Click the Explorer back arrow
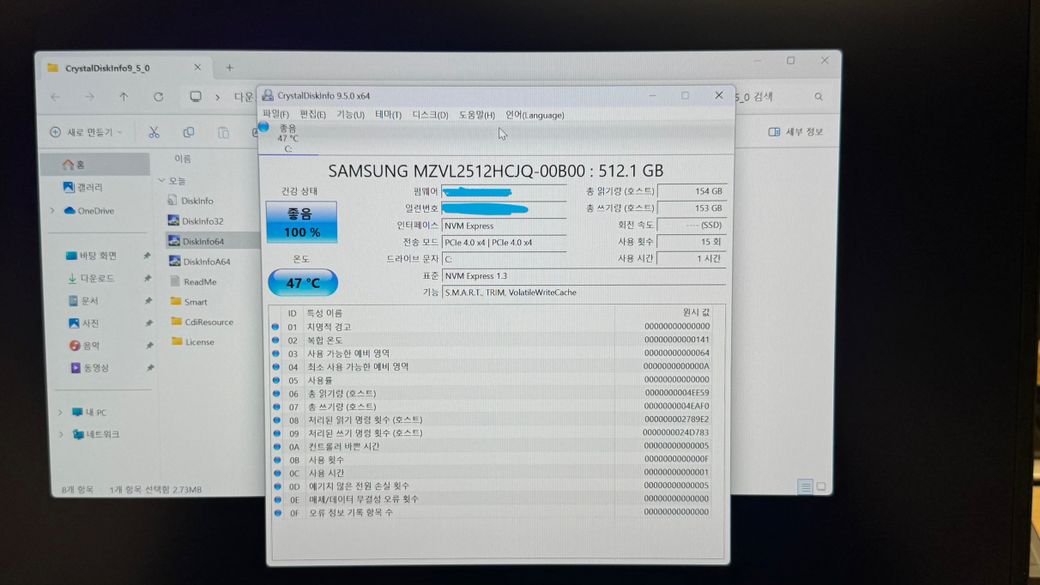The height and width of the screenshot is (585, 1040). click(55, 97)
